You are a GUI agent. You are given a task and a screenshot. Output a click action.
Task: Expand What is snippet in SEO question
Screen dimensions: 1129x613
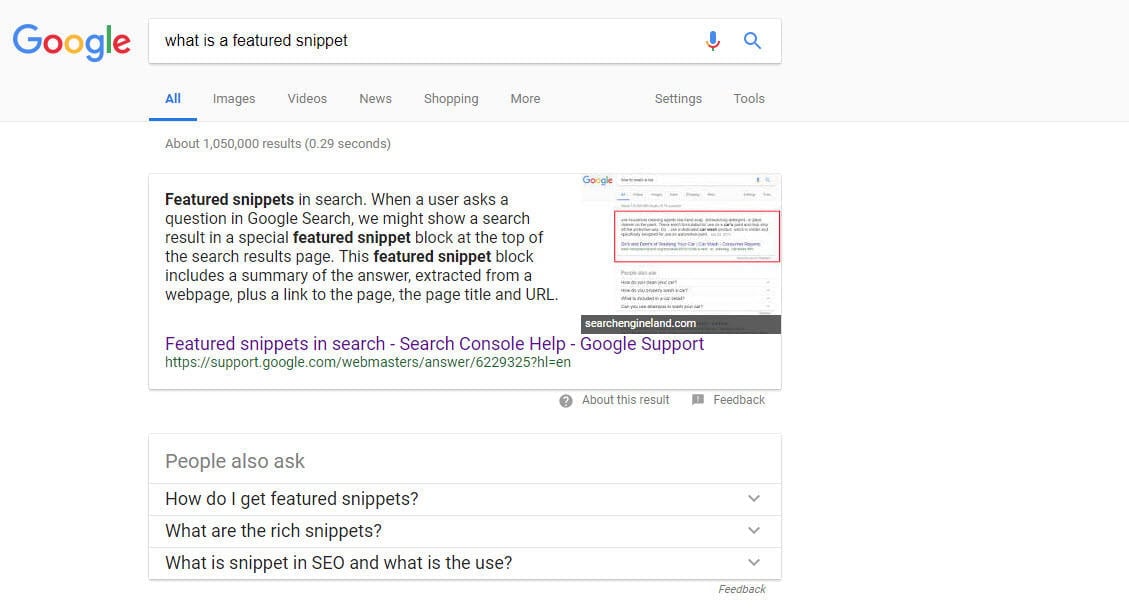(465, 563)
